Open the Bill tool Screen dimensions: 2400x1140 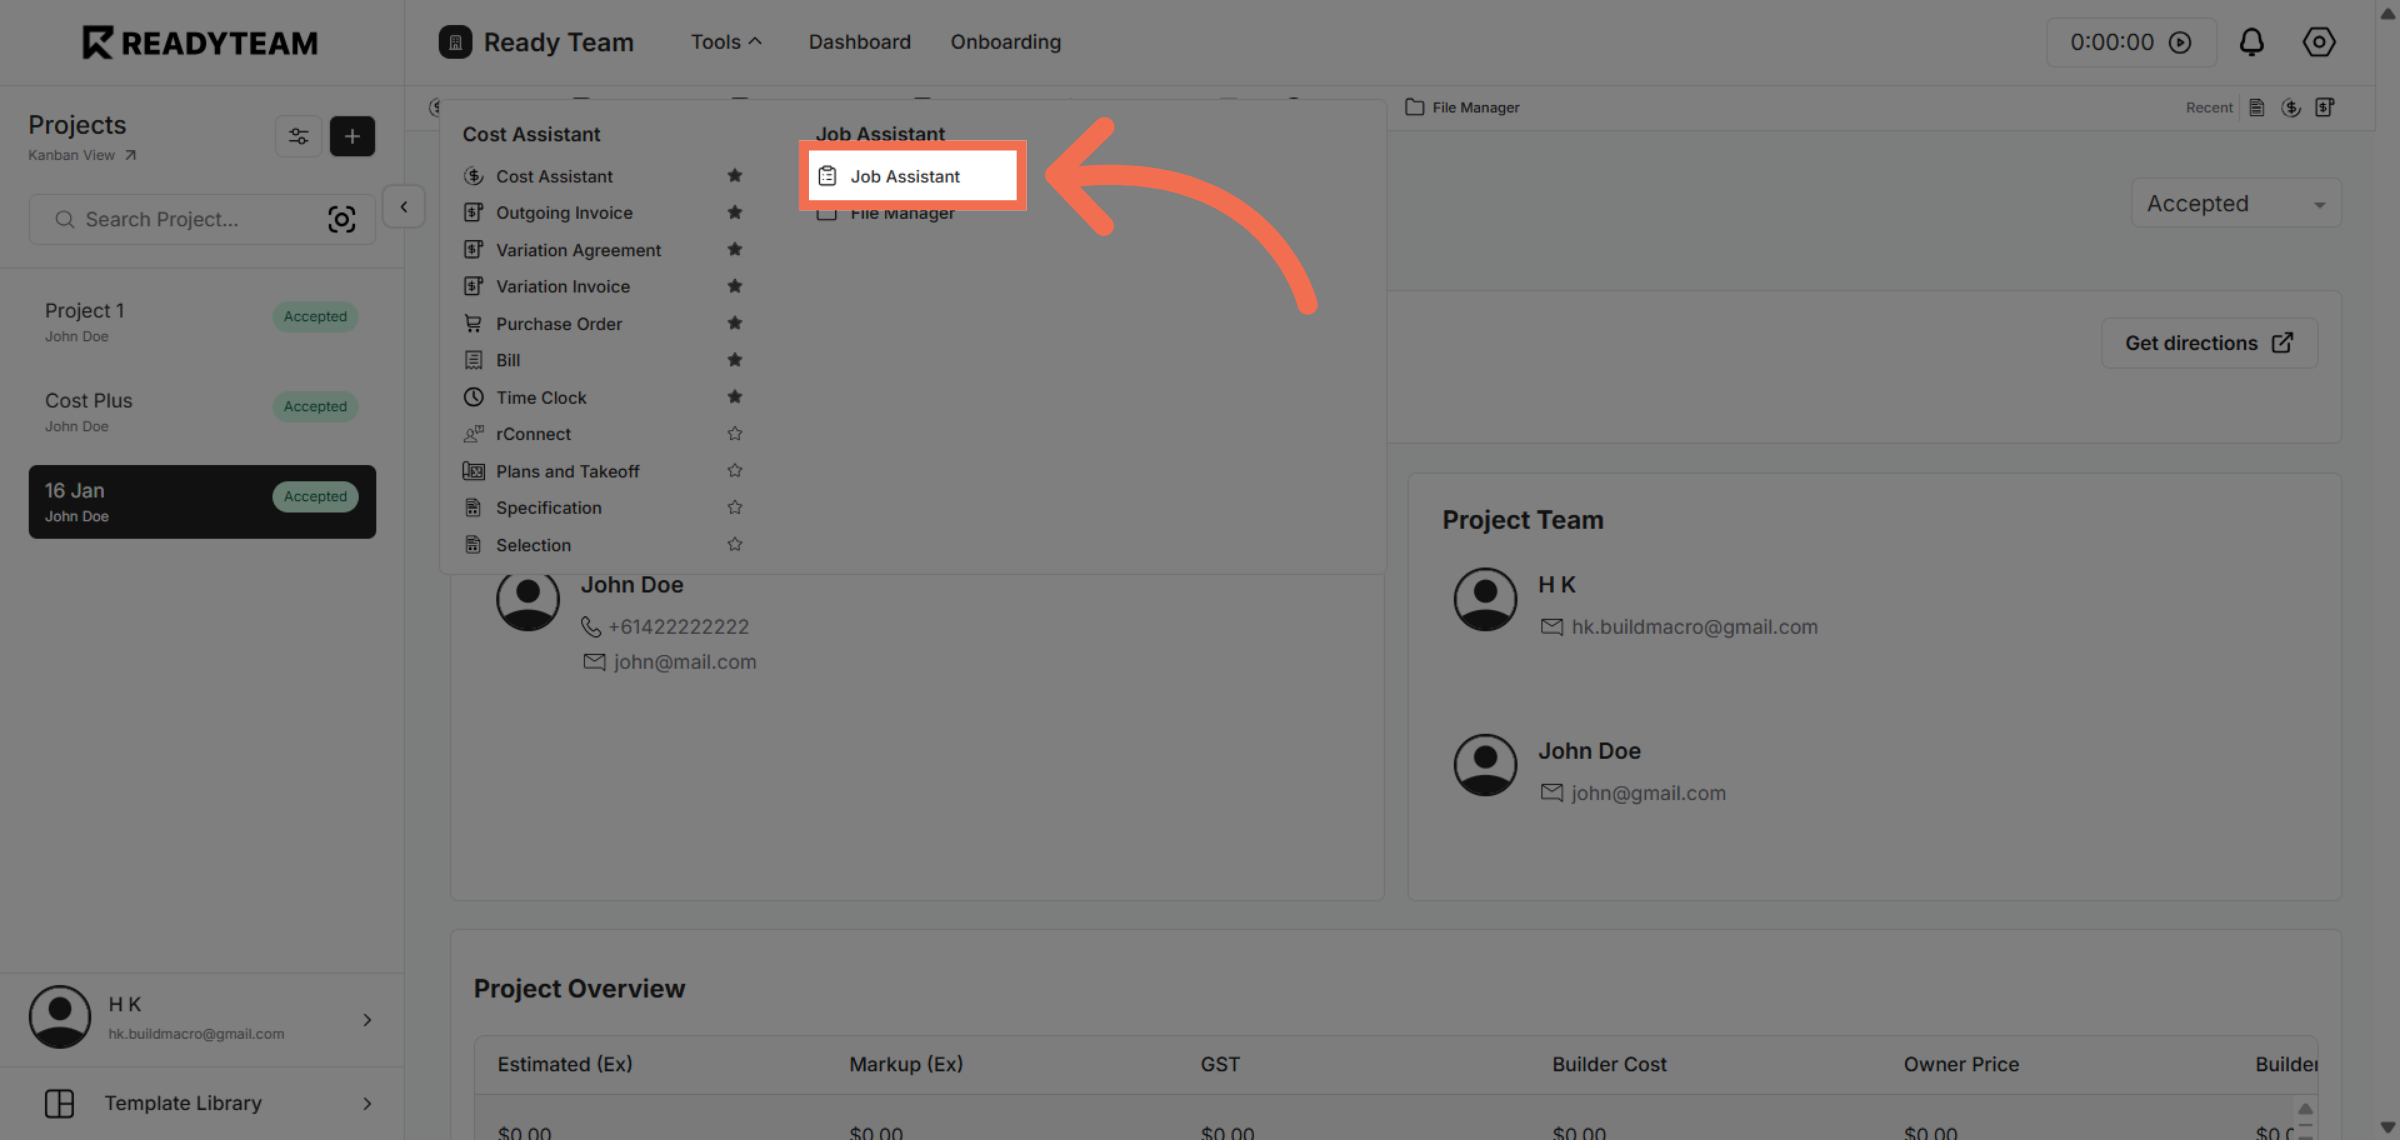coord(508,360)
